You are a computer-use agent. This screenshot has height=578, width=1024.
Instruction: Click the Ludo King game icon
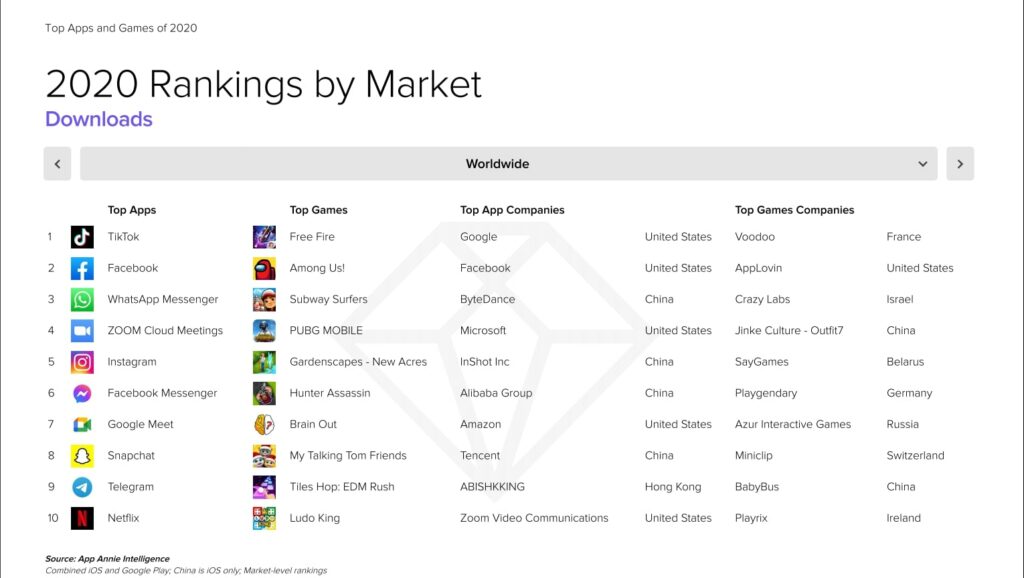coord(264,518)
